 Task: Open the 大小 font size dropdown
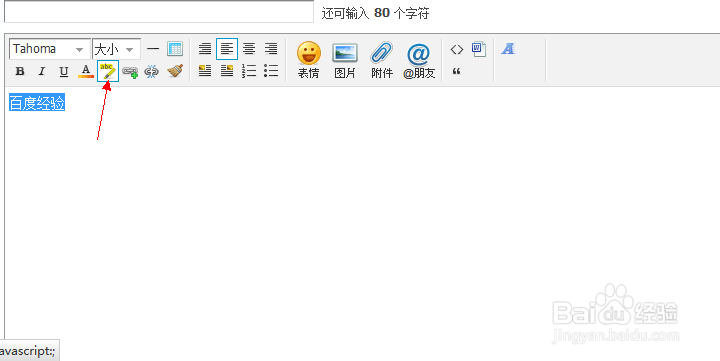(x=116, y=49)
